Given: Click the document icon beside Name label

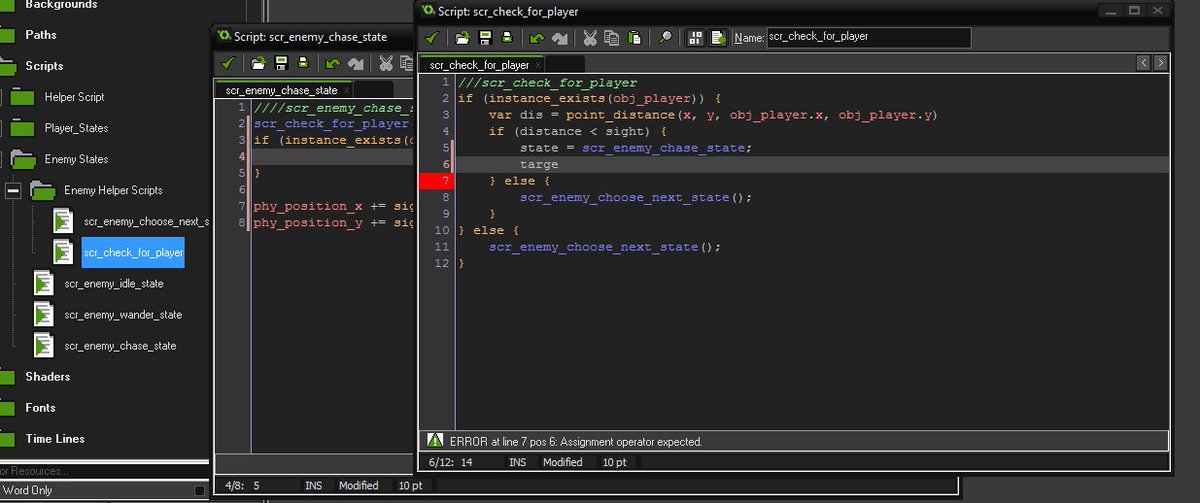Looking at the screenshot, I should 718,38.
